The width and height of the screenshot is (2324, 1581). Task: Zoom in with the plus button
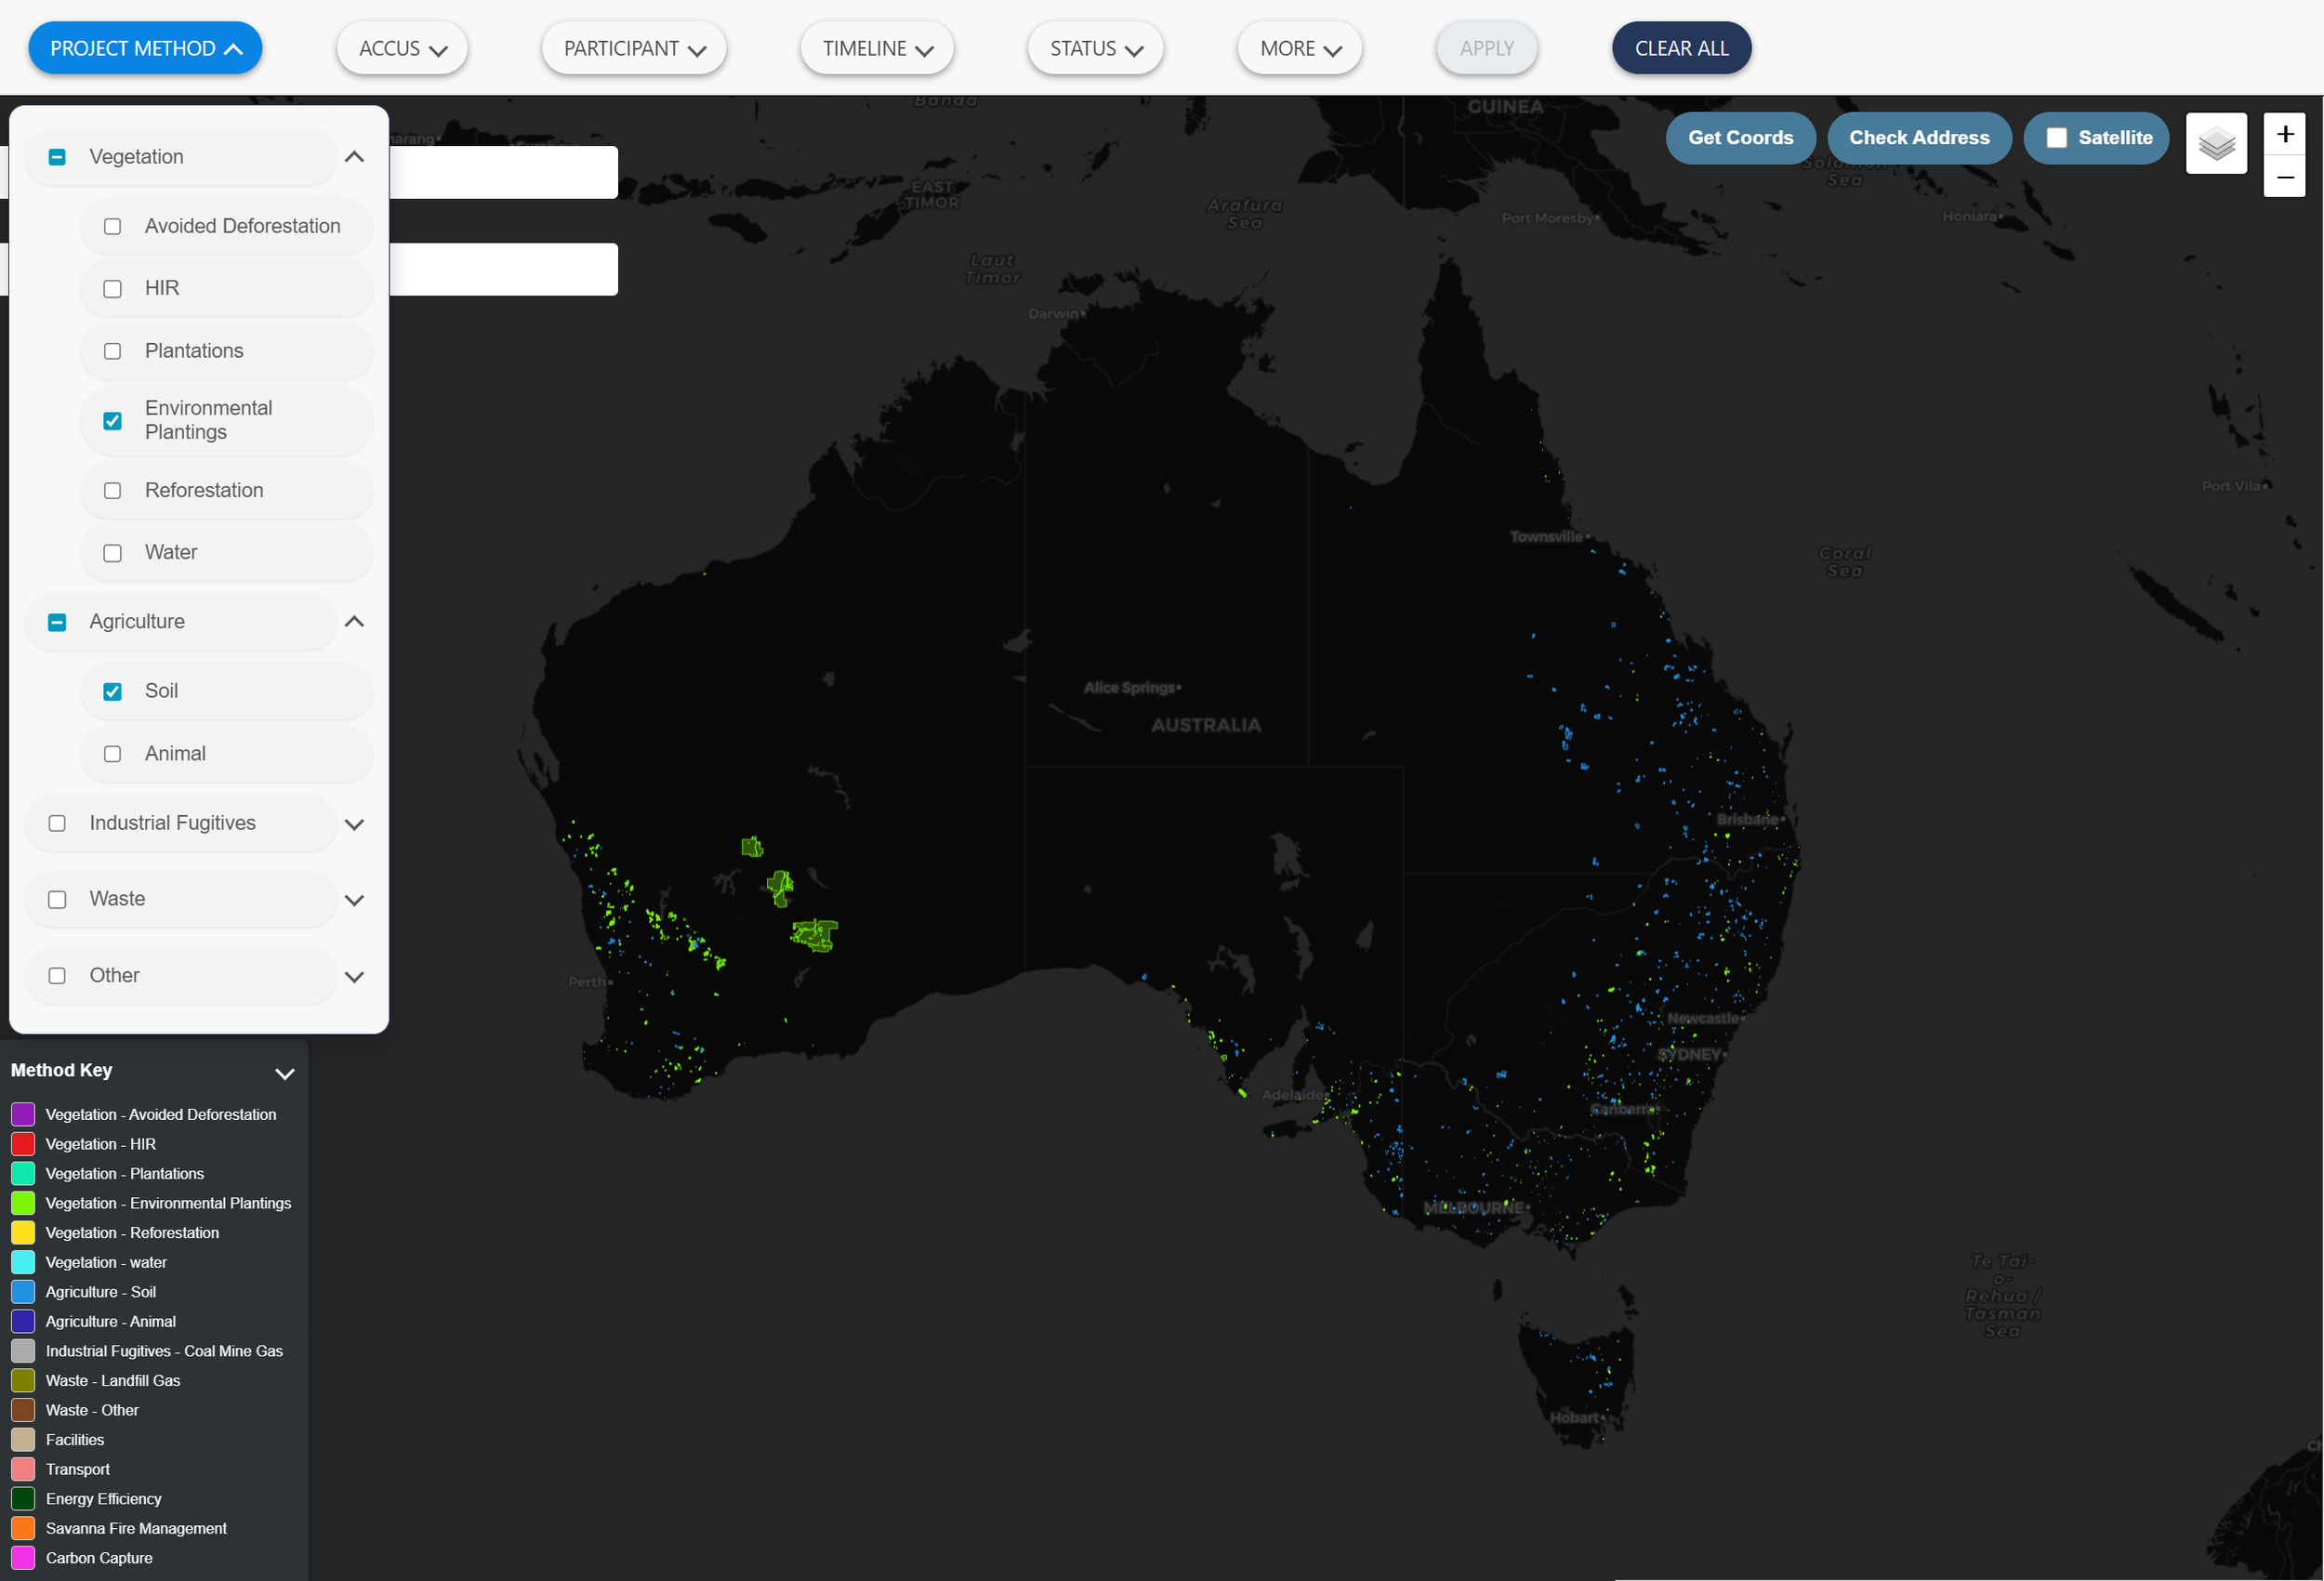(x=2284, y=134)
